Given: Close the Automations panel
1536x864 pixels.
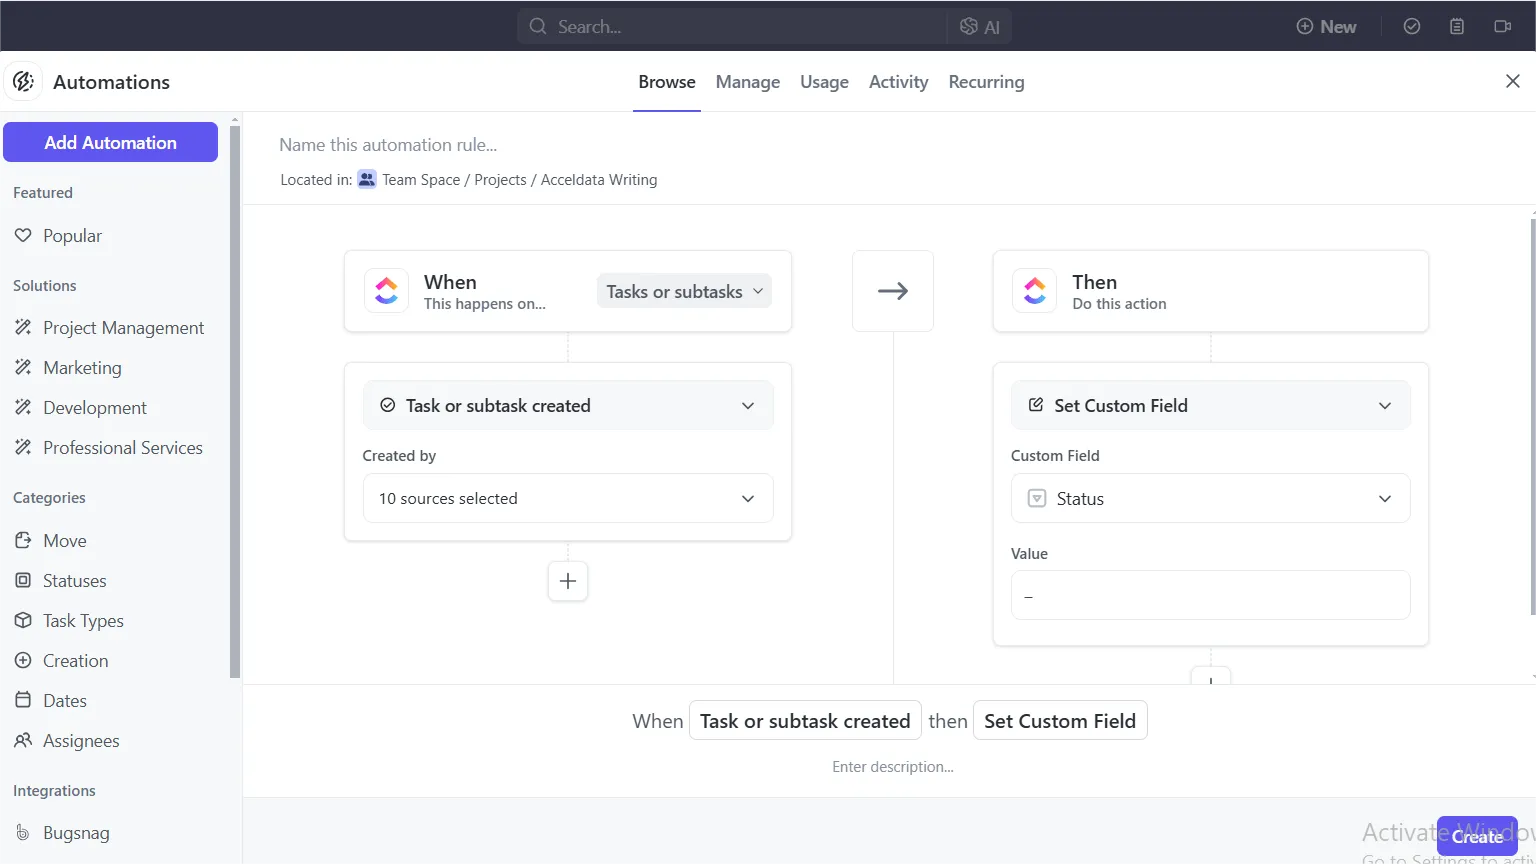Looking at the screenshot, I should pyautogui.click(x=1513, y=81).
